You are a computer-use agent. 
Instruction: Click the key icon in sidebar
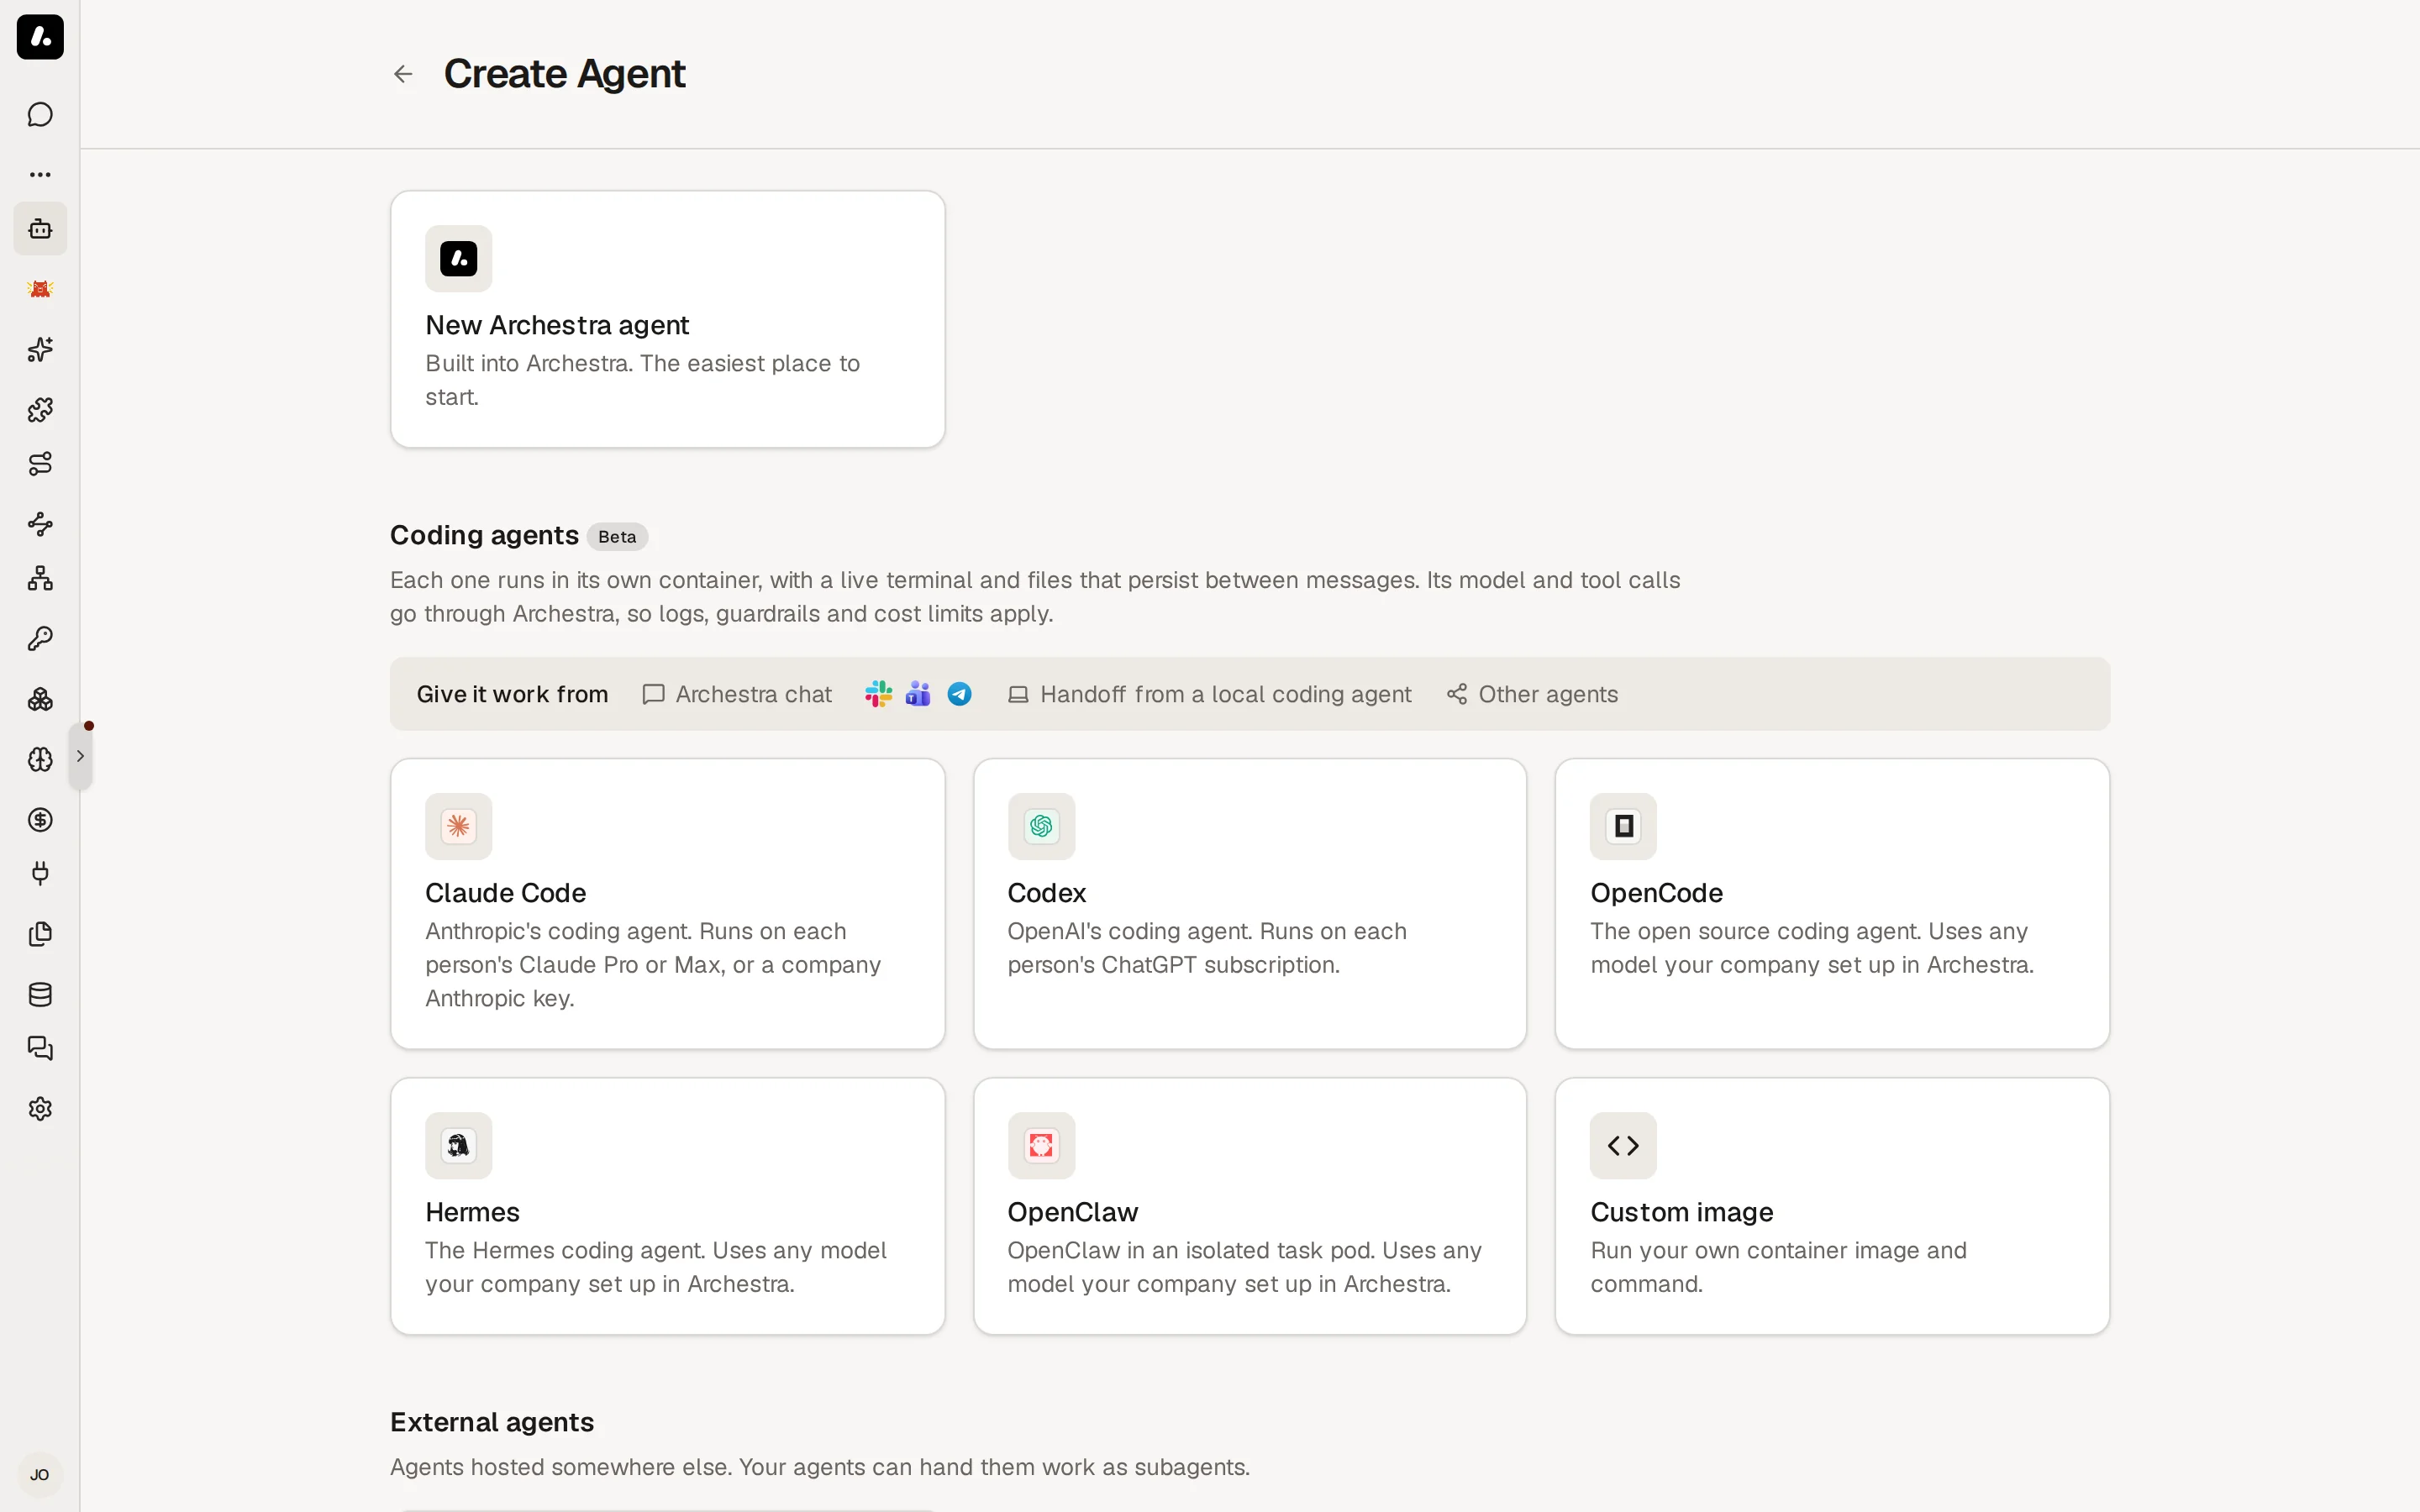[40, 639]
